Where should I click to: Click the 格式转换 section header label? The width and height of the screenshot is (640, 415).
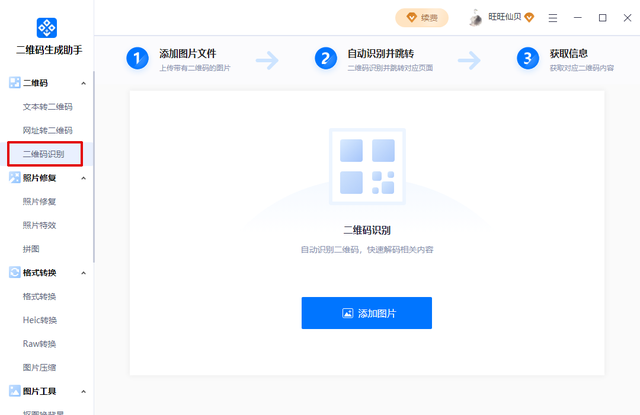(39, 272)
